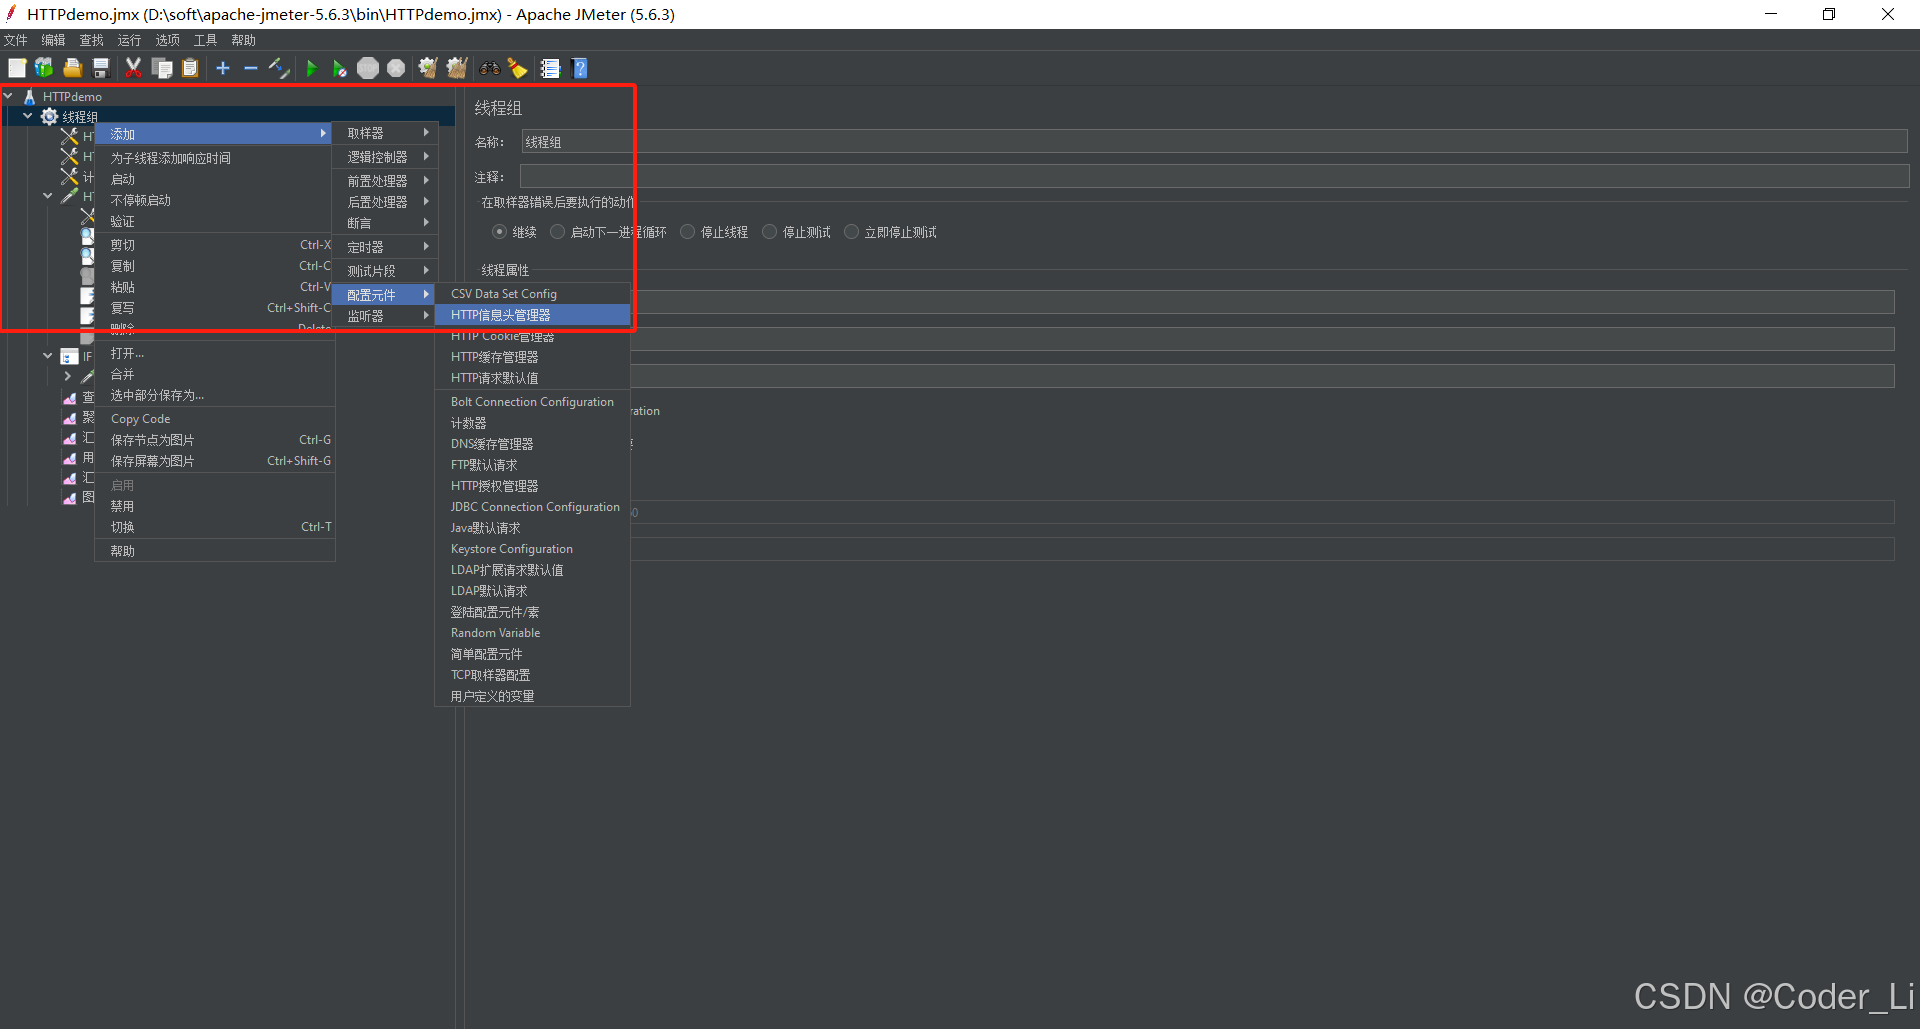Screen dimensions: 1920x1029
Task: Click 为子线程添加响应时间 in context menu
Action: click(215, 158)
